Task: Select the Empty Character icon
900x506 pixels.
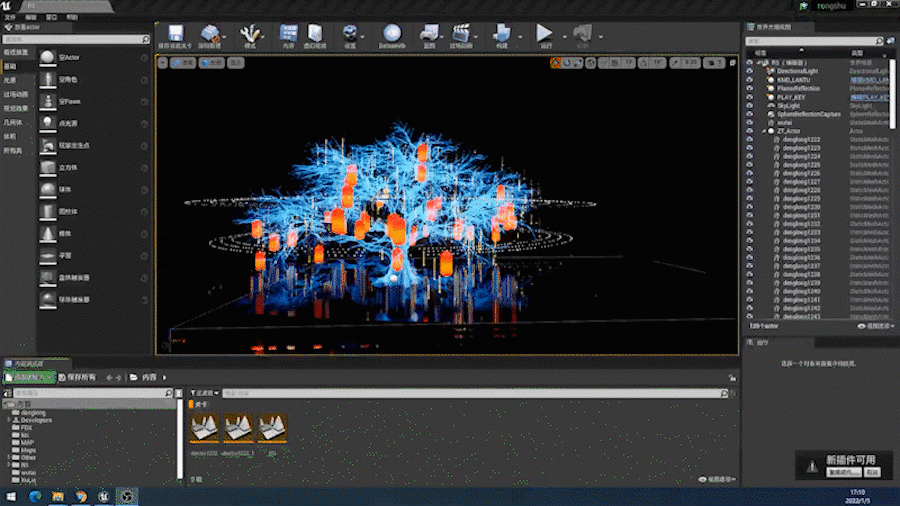Action: point(48,79)
